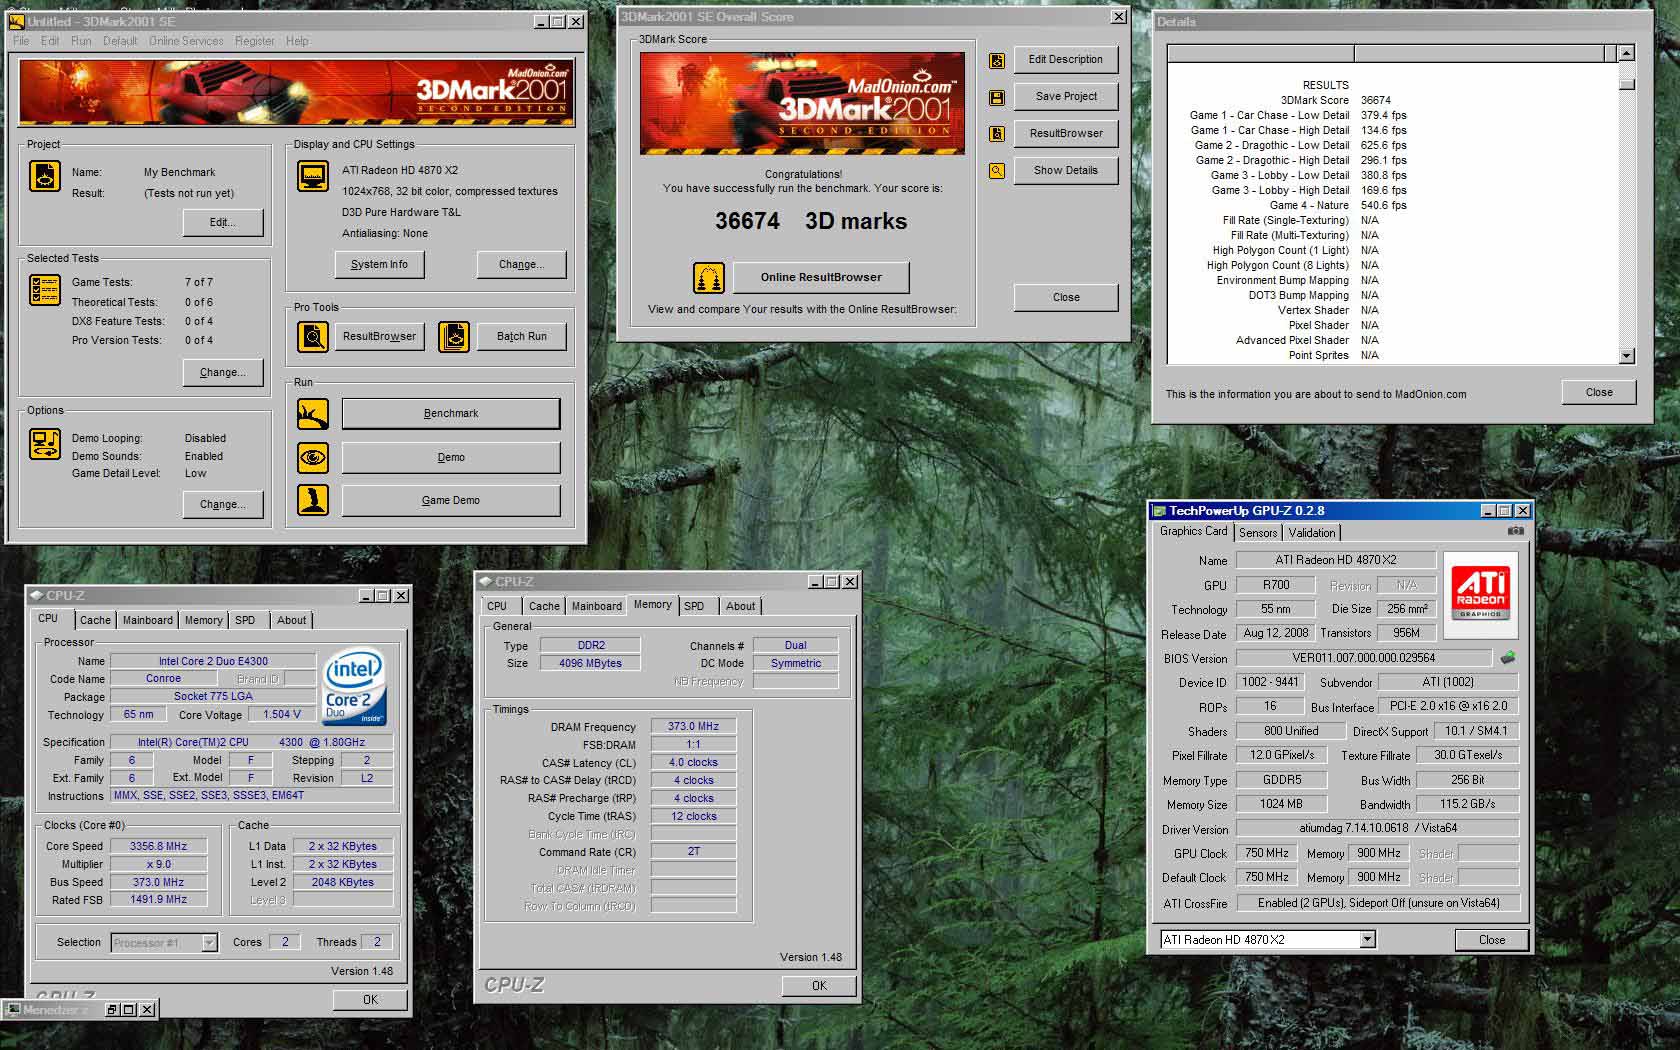1680x1050 pixels.
Task: Click the Benchmark run icon
Action: tap(313, 413)
